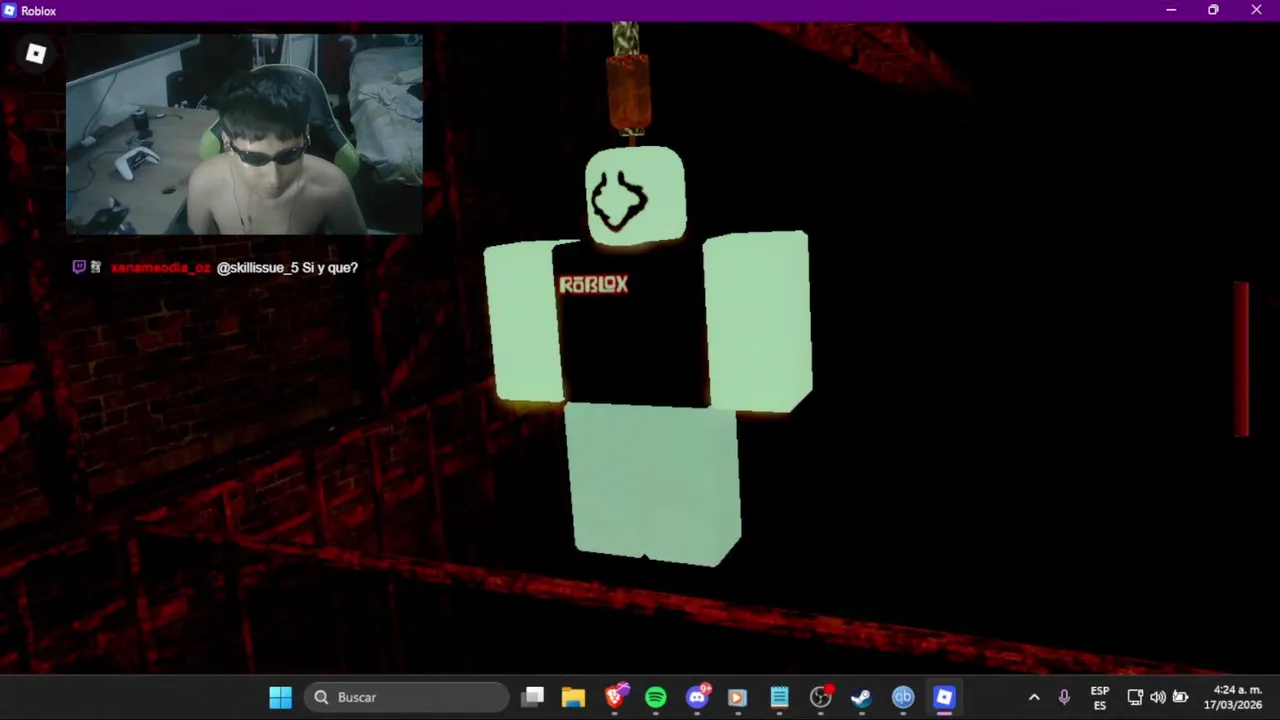Open the Windows Start menu
Image resolution: width=1280 pixels, height=720 pixels.
click(x=281, y=697)
